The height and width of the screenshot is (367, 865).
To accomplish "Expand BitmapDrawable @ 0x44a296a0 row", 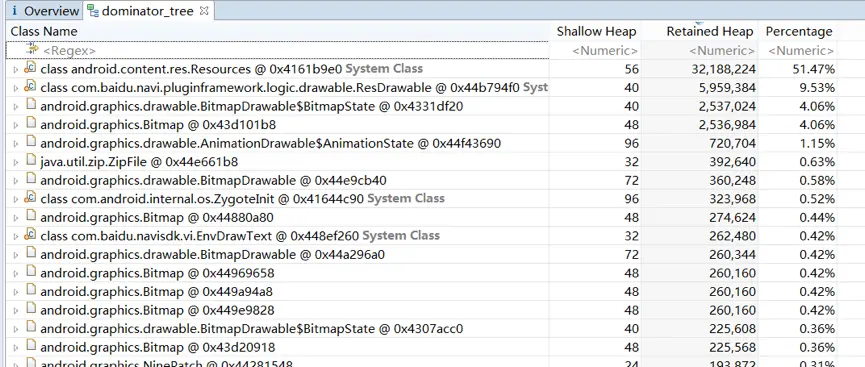I will 15,256.
